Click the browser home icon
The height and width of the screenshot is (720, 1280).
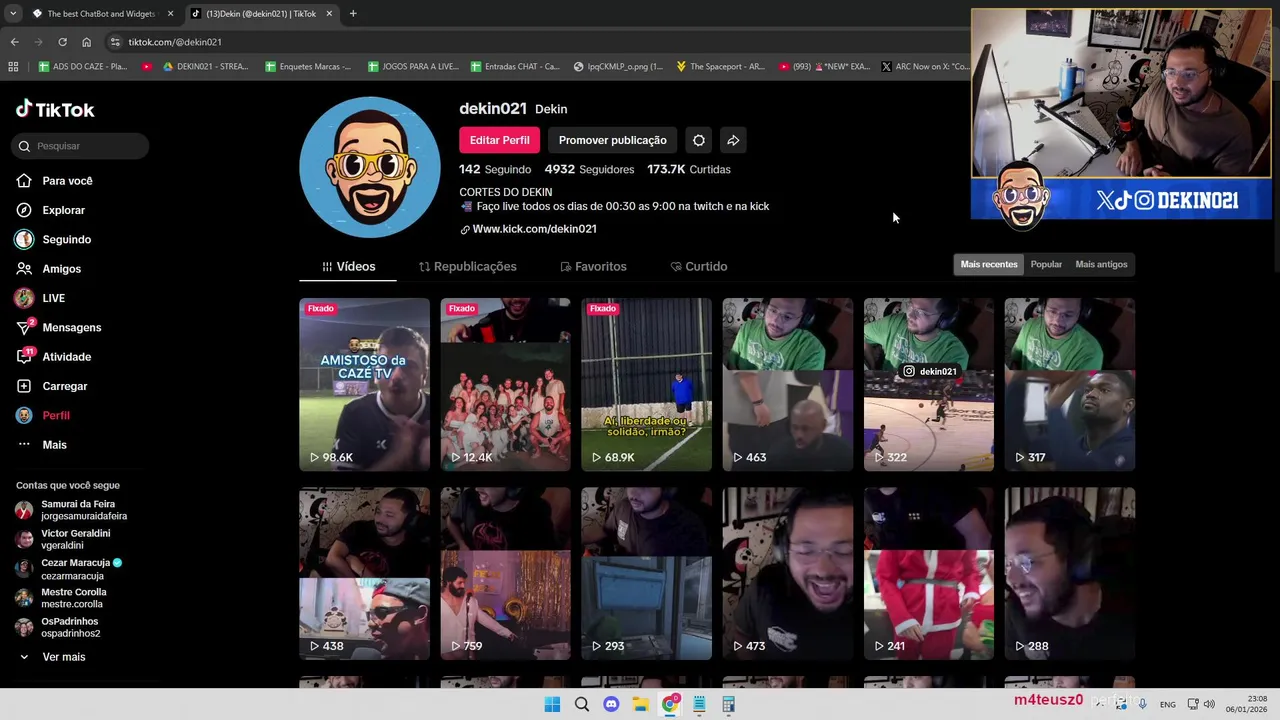click(86, 42)
